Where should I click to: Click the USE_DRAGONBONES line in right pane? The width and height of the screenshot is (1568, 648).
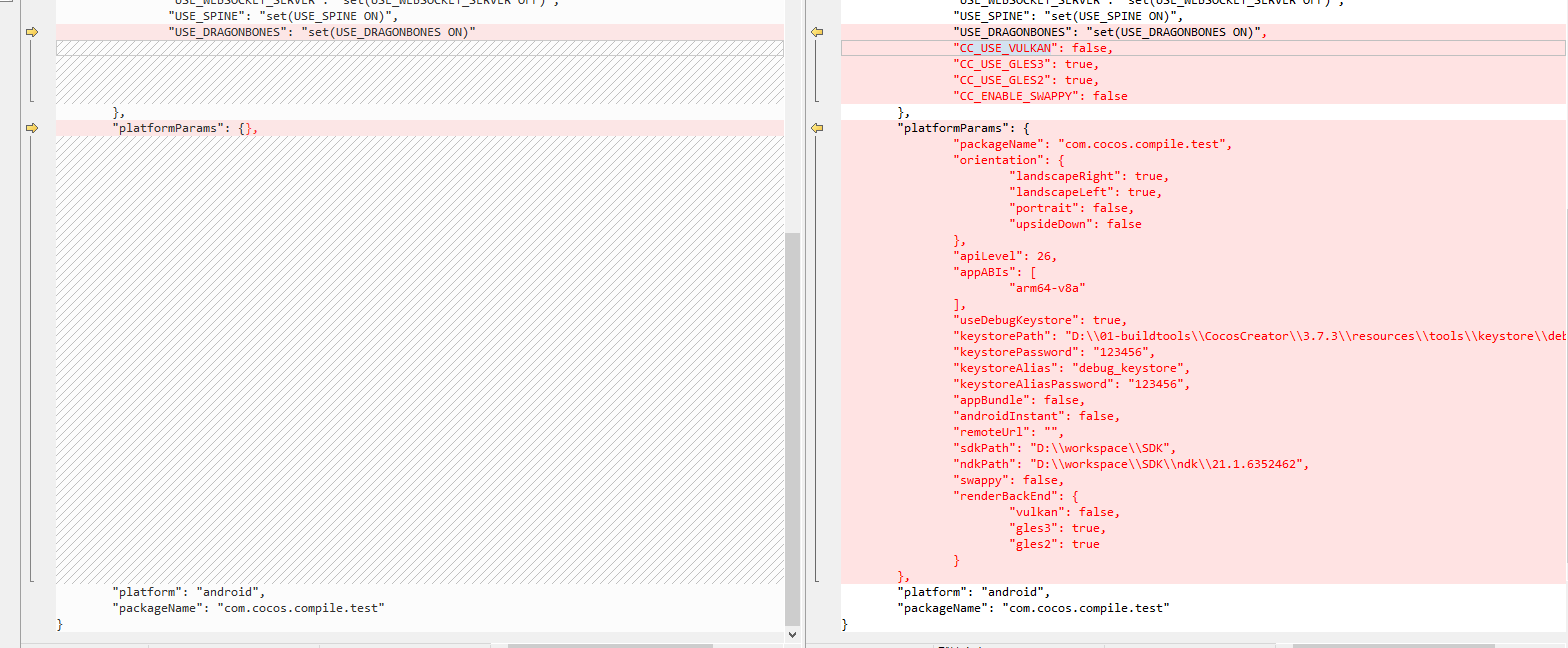click(x=1111, y=32)
